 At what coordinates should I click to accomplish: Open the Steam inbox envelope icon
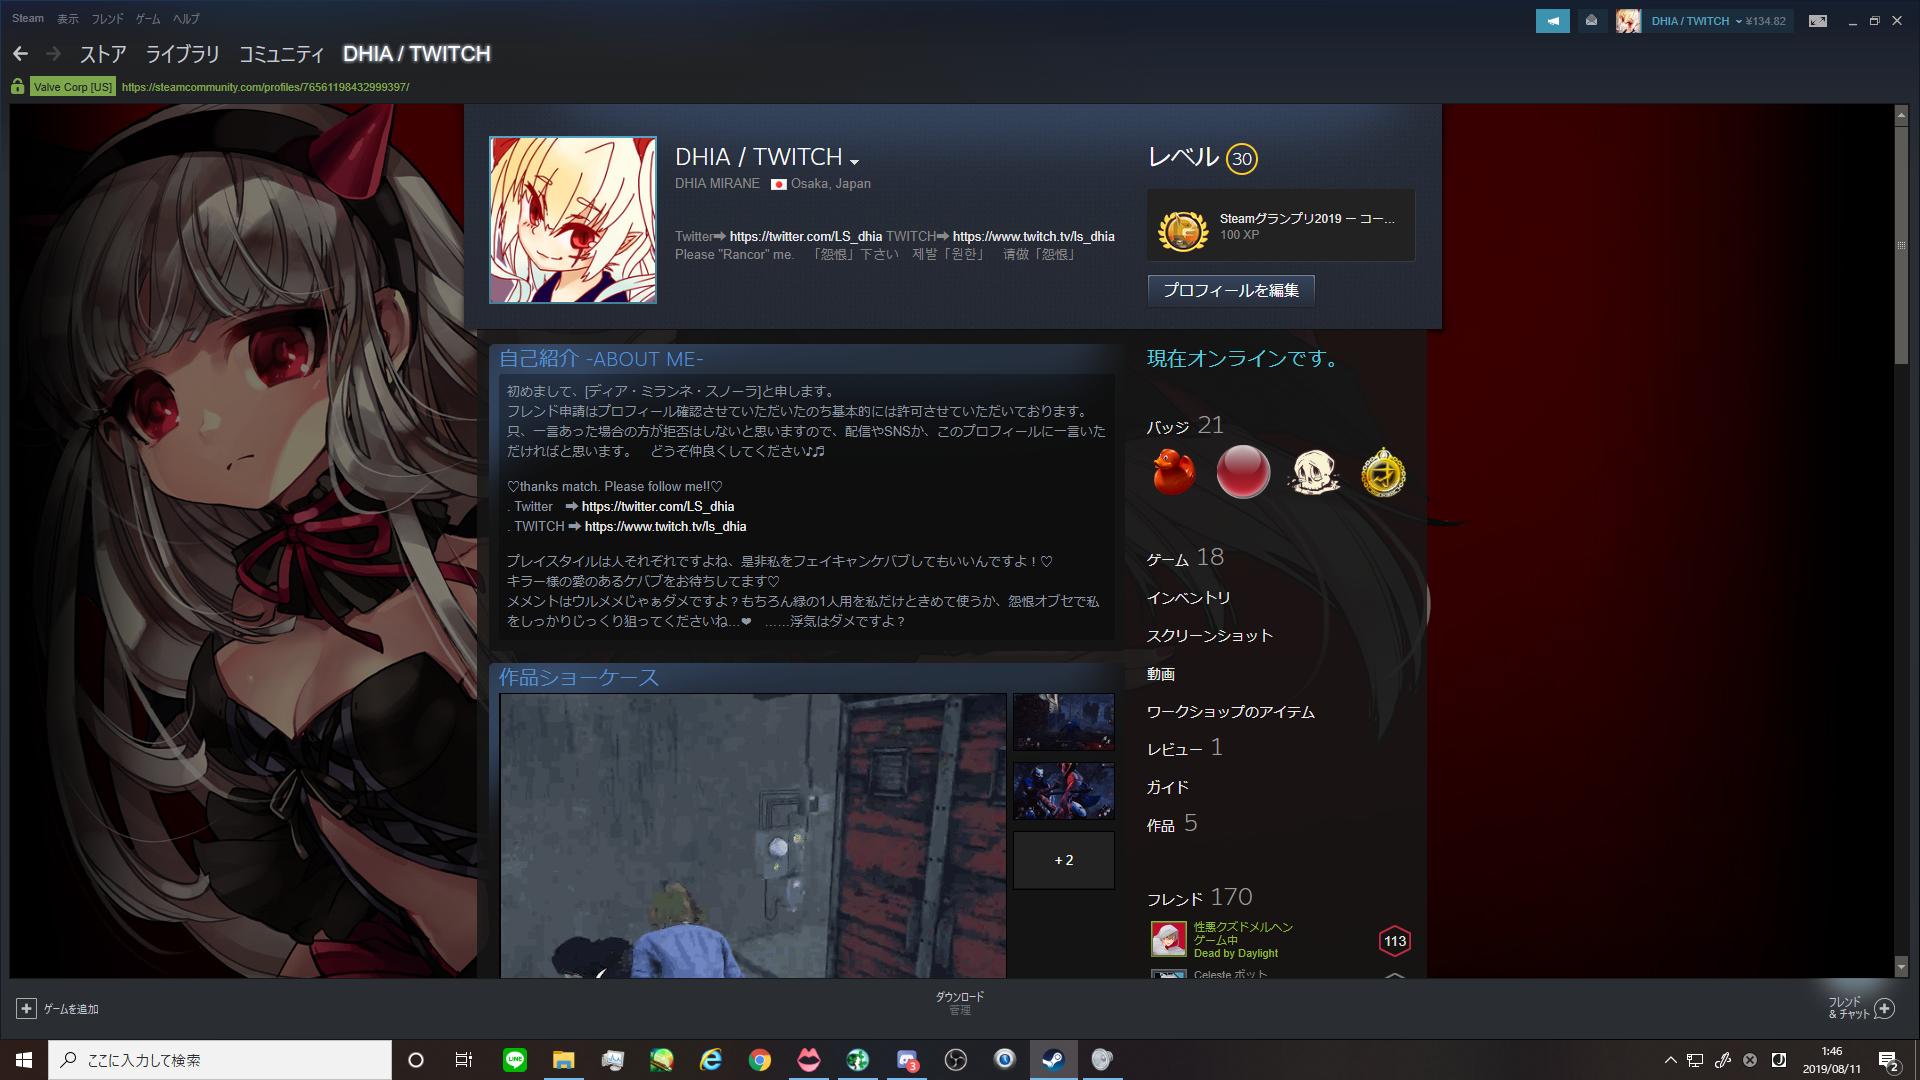pos(1591,21)
